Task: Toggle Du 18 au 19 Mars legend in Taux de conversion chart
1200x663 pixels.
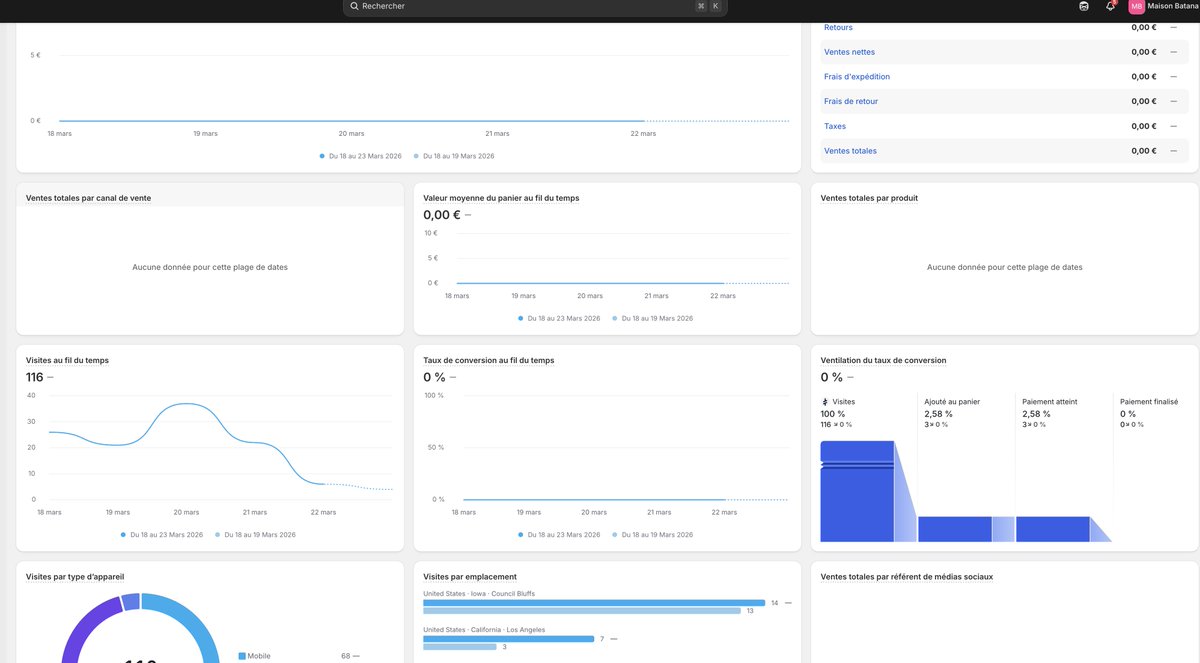Action: 652,535
